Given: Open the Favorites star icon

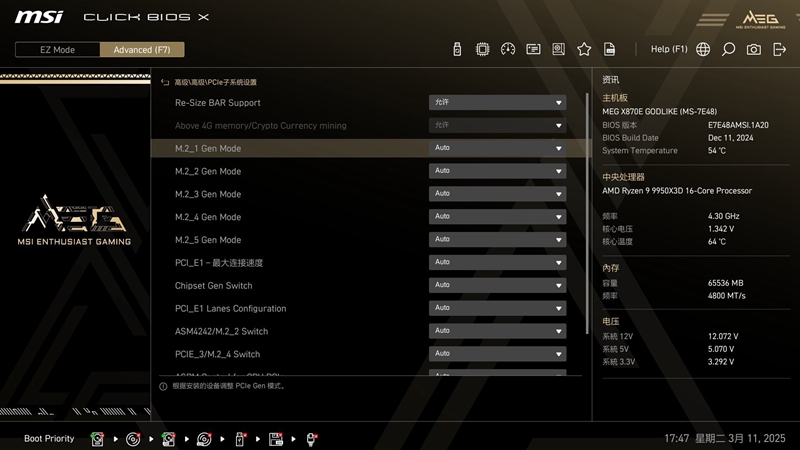Looking at the screenshot, I should pyautogui.click(x=584, y=49).
